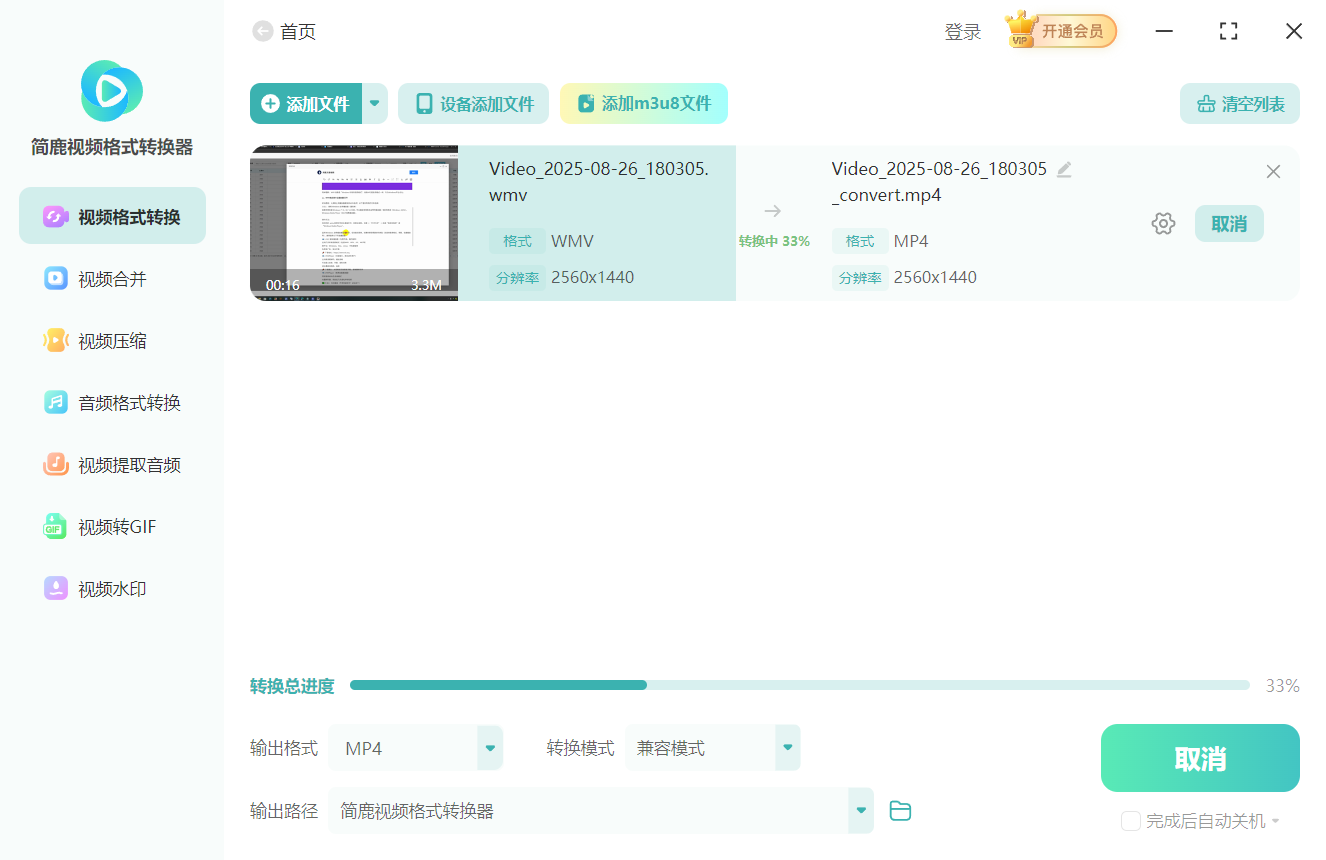The image size is (1326, 860).
Task: Open the 转换模式 兼容模式 dropdown
Action: point(787,748)
